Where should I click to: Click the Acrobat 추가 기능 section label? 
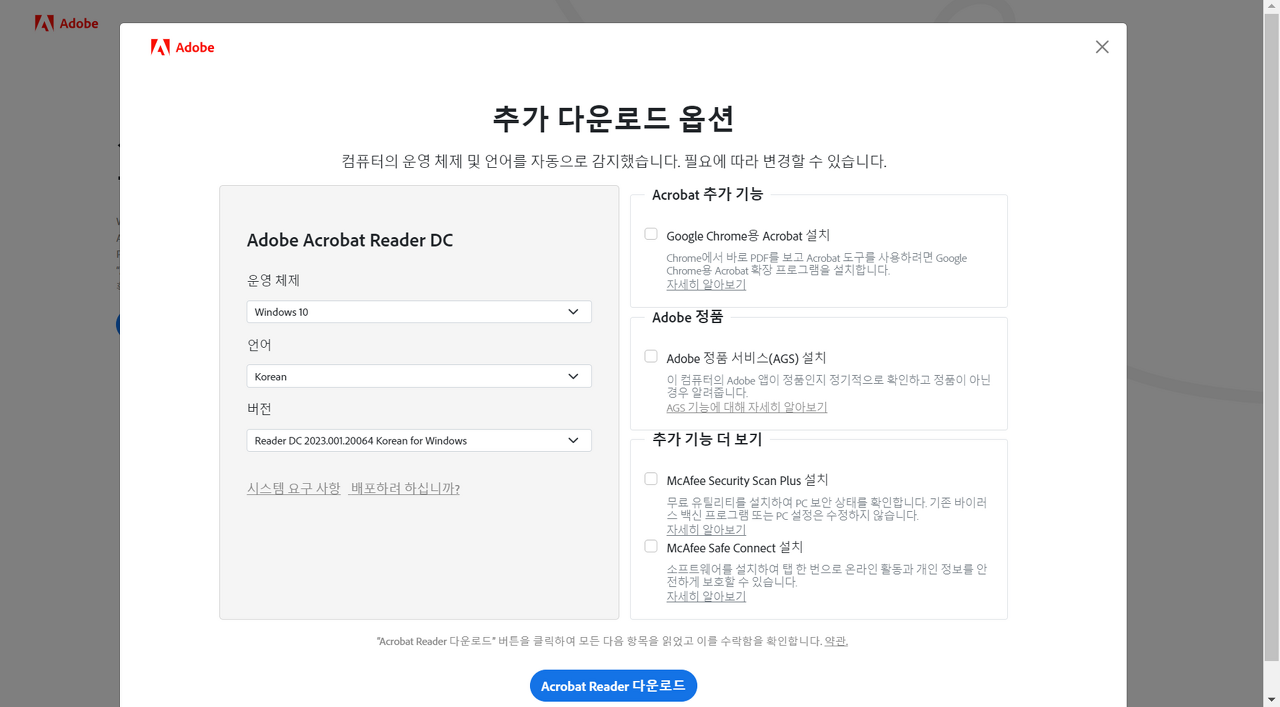[707, 195]
